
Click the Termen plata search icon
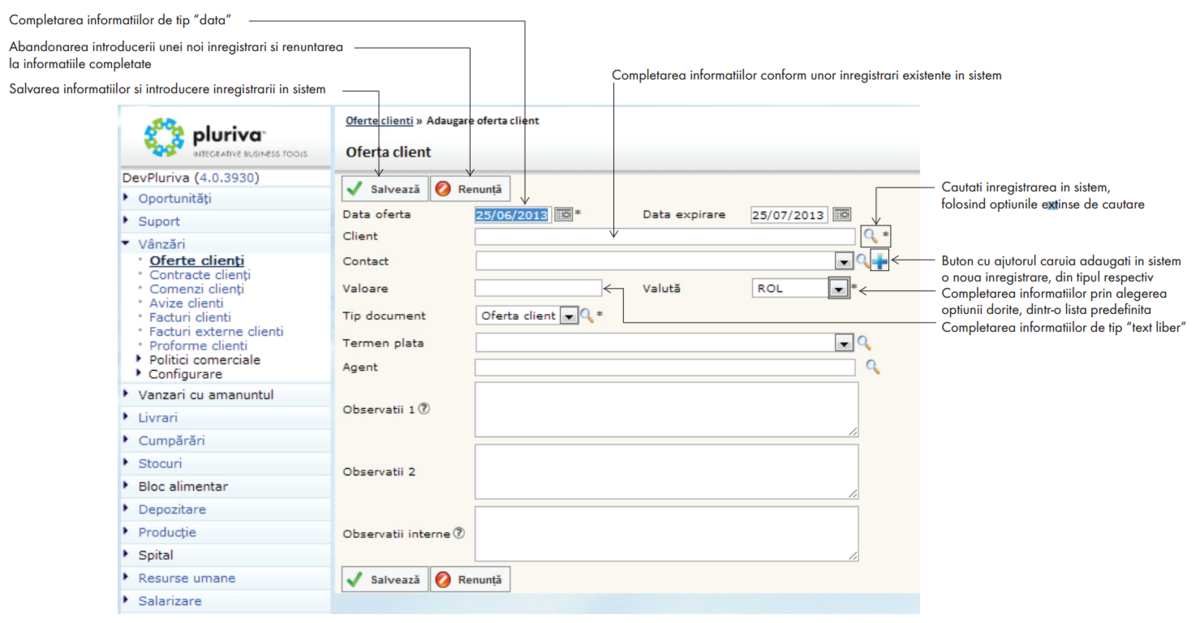[864, 343]
